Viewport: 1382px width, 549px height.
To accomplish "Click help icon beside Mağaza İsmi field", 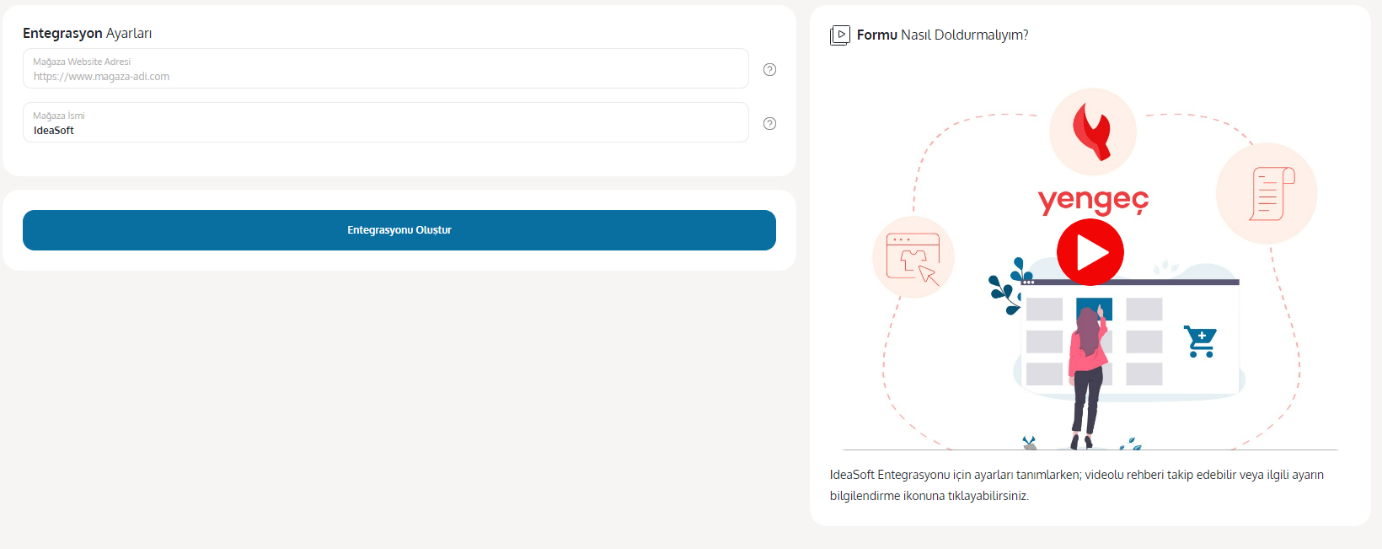I will (769, 123).
